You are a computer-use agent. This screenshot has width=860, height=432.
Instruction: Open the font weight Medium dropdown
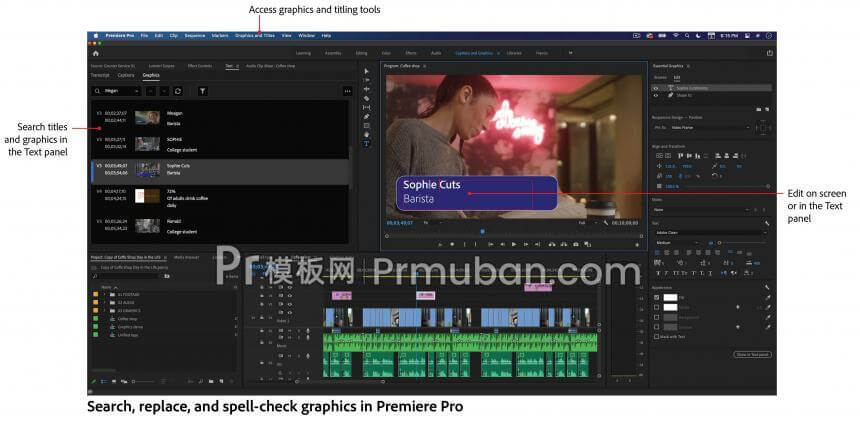coord(676,242)
